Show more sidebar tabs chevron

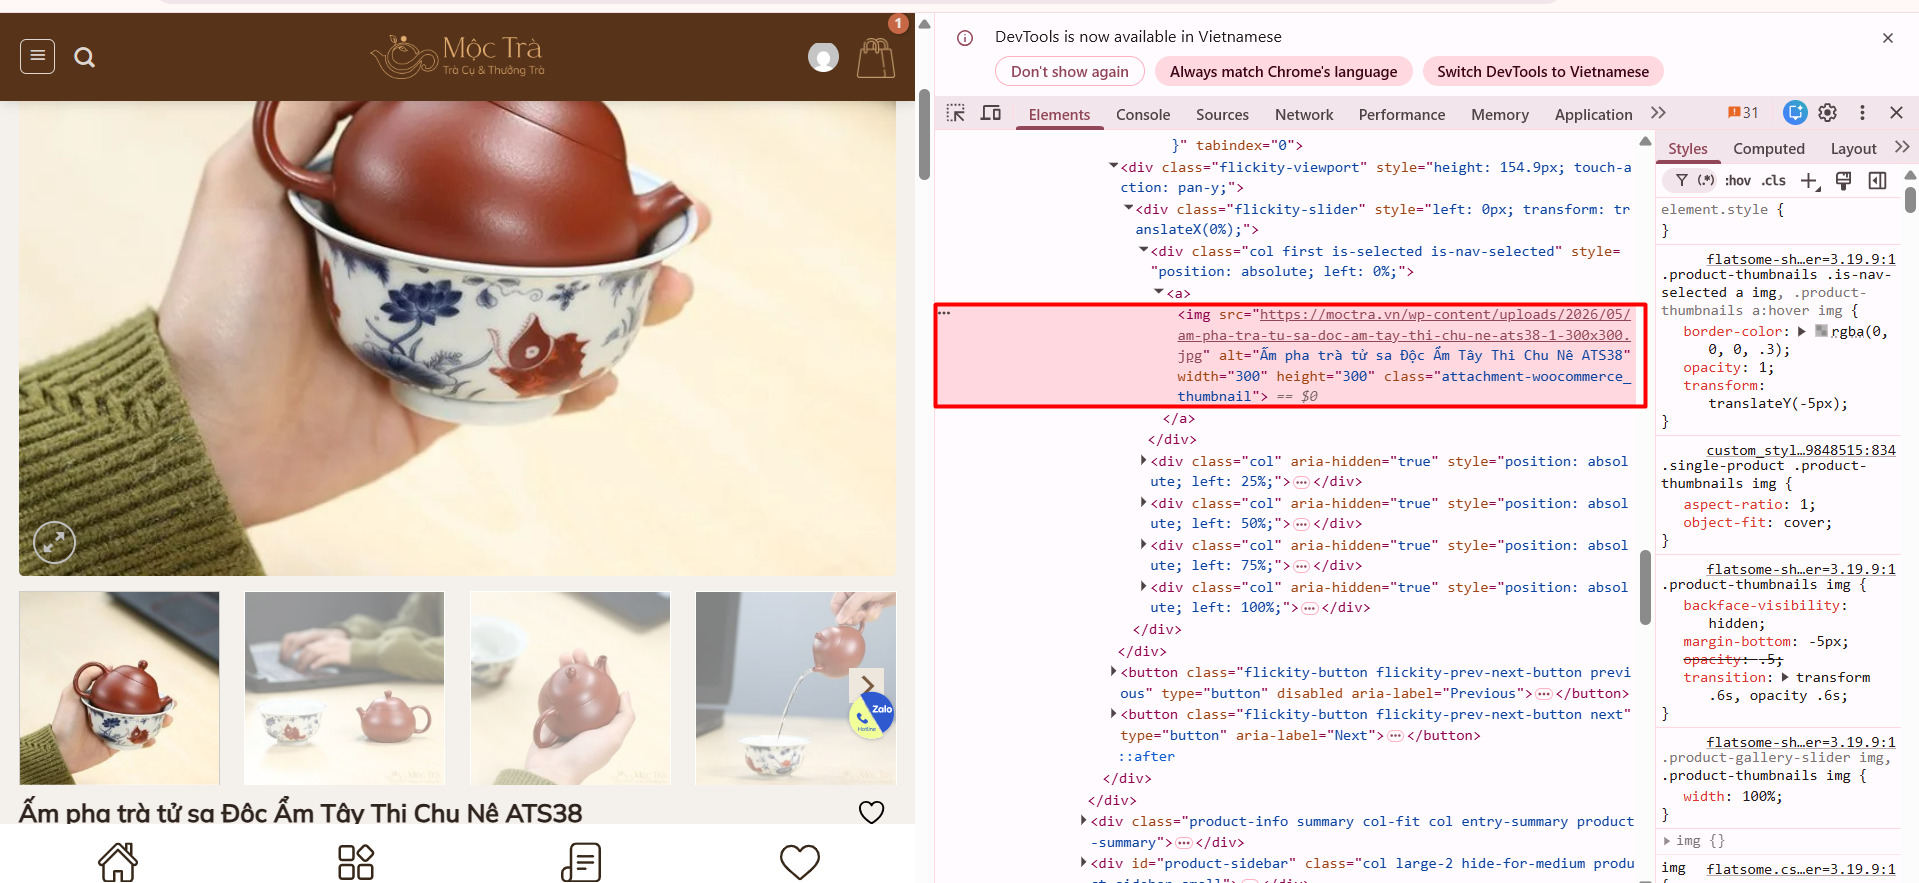point(1901,147)
